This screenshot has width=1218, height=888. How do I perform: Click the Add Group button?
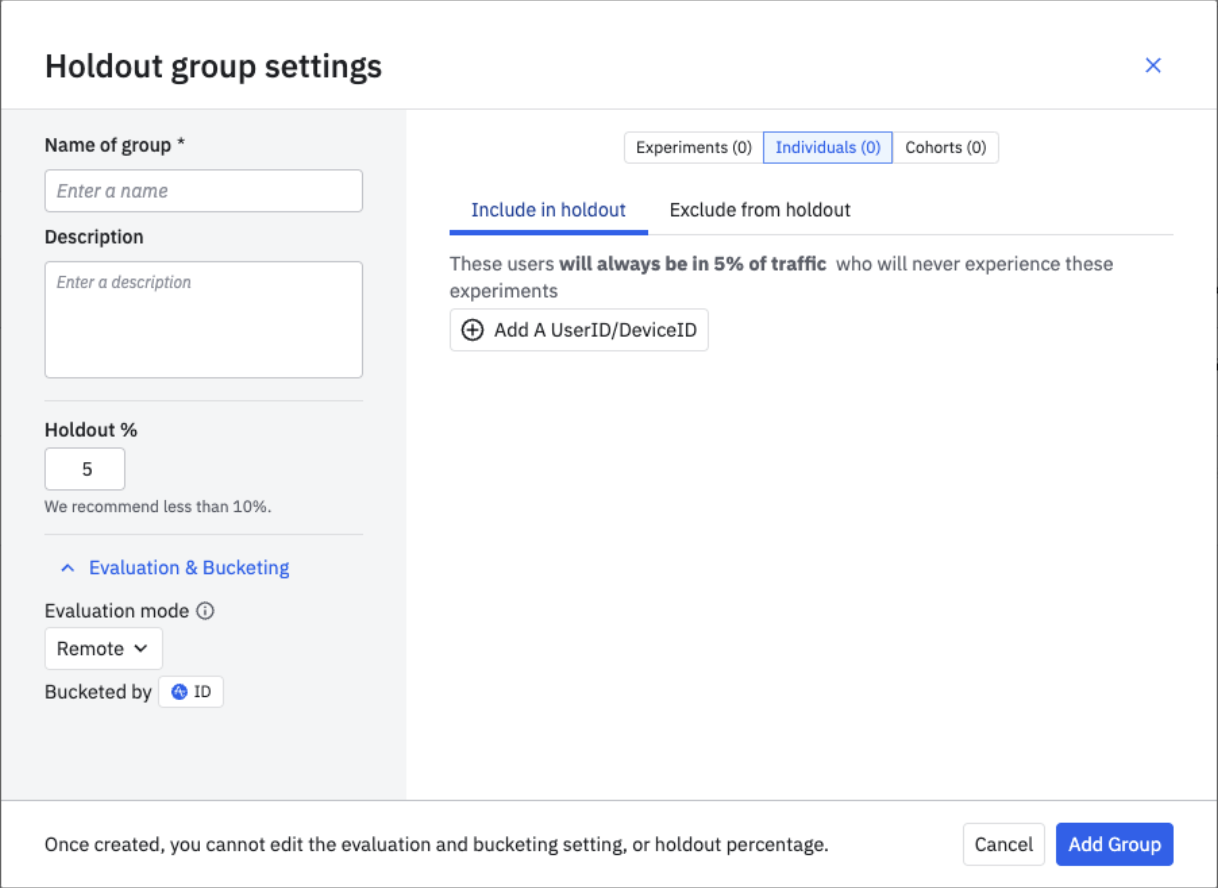pyautogui.click(x=1114, y=843)
